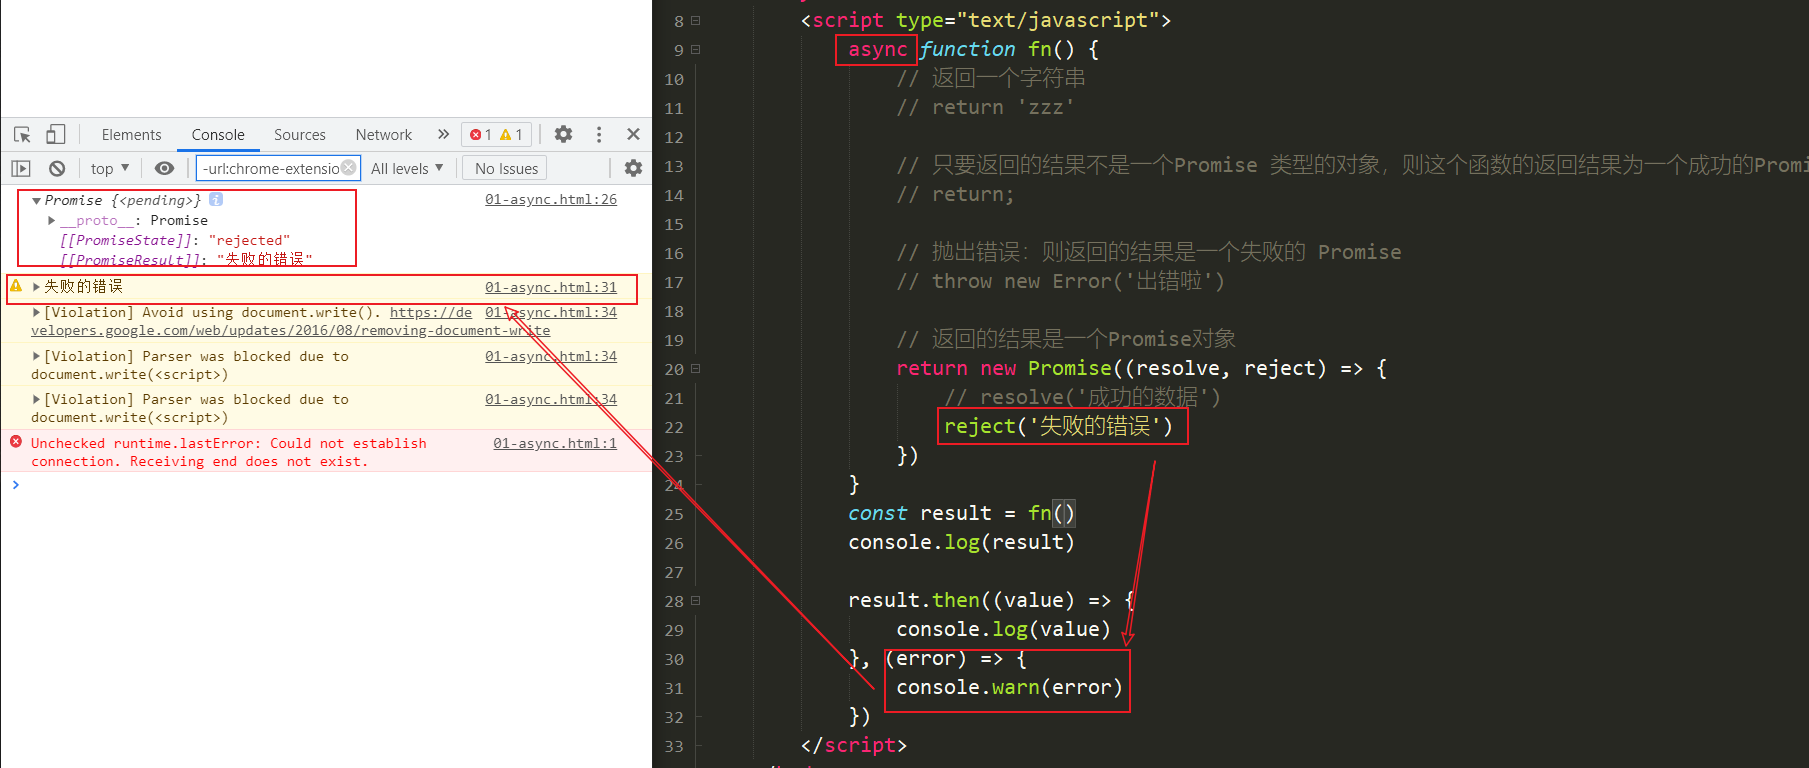This screenshot has height=768, width=1809.
Task: Collapse the Promise {<pending>} object
Action: [37, 200]
